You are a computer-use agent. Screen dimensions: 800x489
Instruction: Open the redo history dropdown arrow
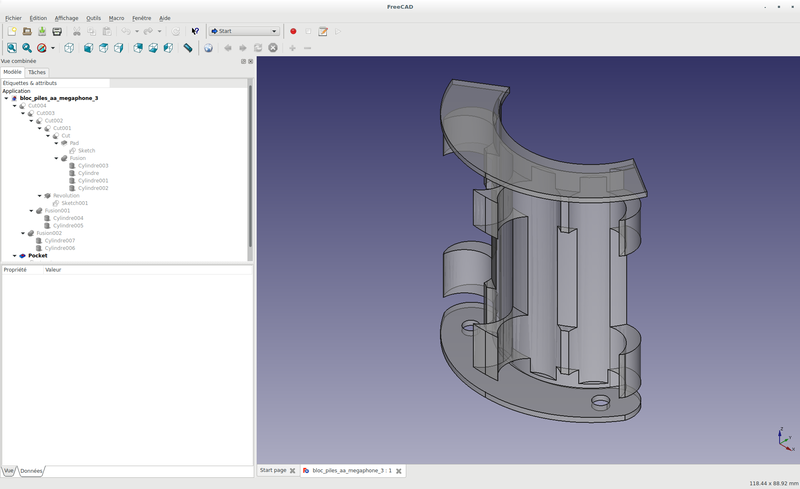coord(159,31)
